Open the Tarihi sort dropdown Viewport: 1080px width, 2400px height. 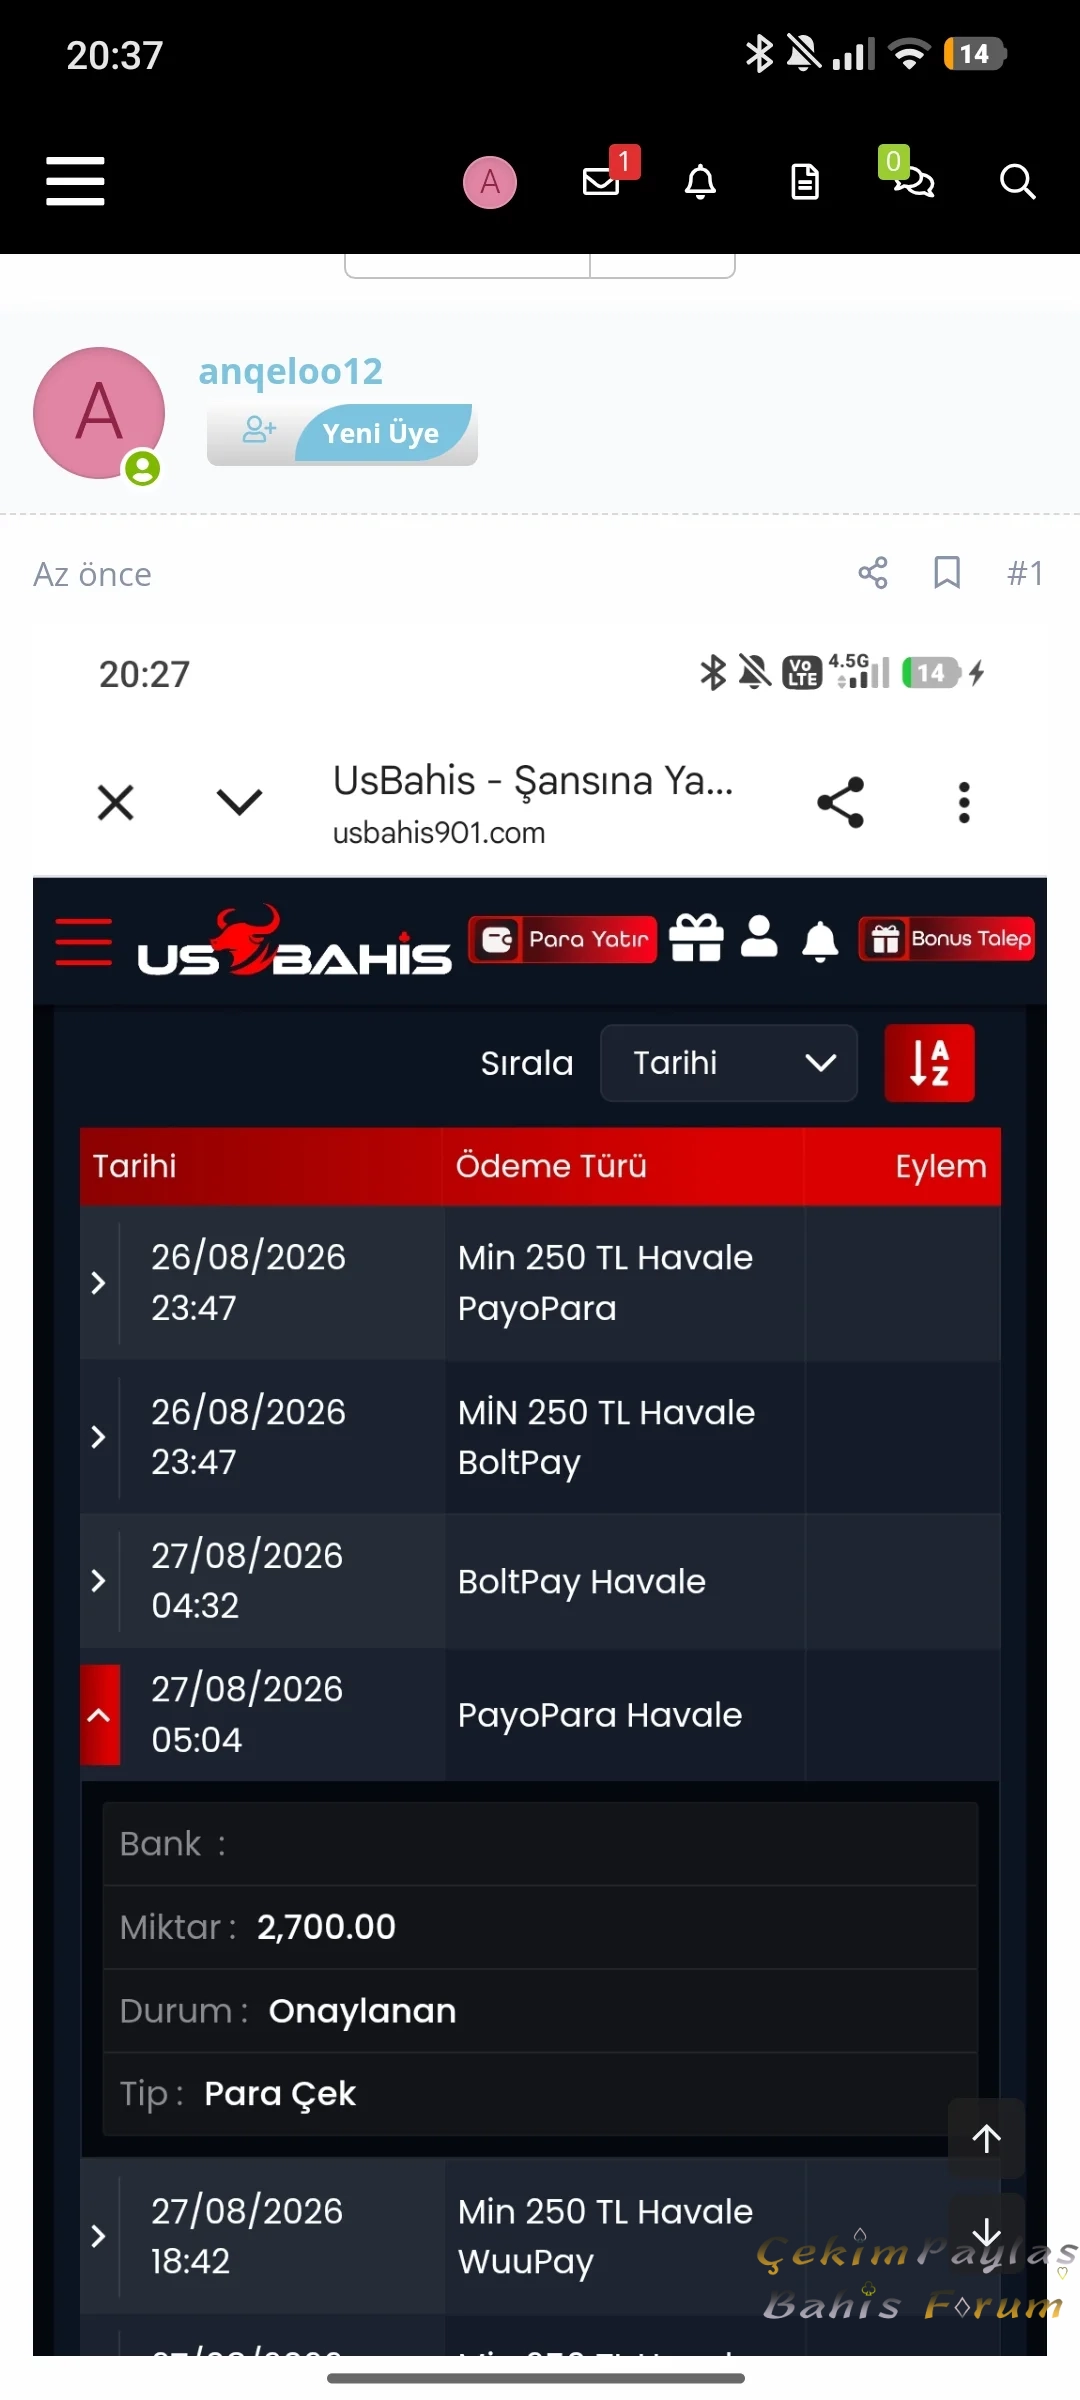[729, 1063]
